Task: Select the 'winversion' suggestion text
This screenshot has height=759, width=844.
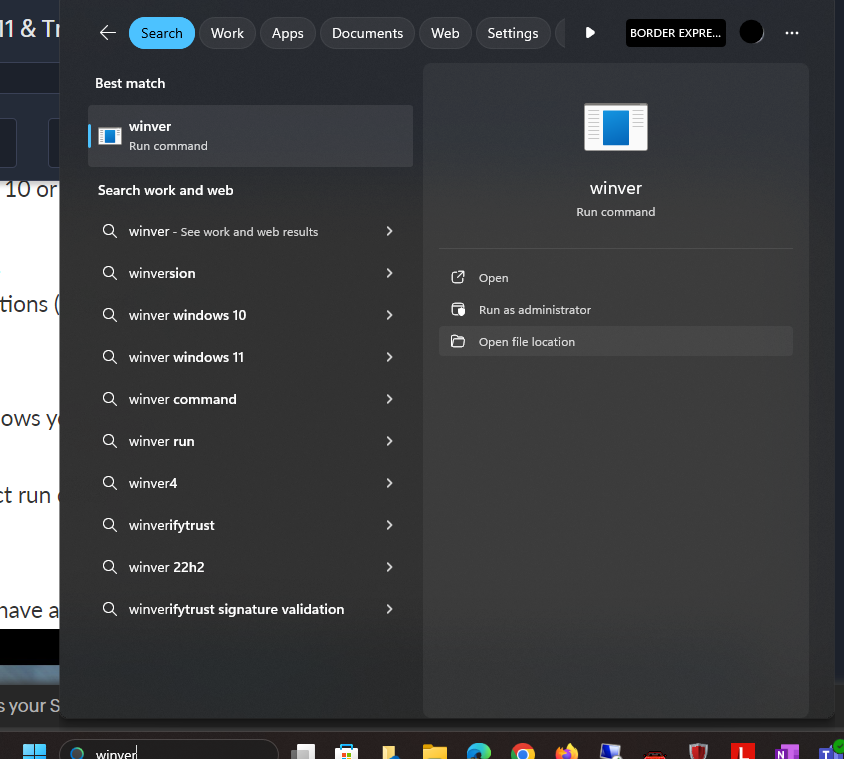Action: pyautogui.click(x=162, y=273)
